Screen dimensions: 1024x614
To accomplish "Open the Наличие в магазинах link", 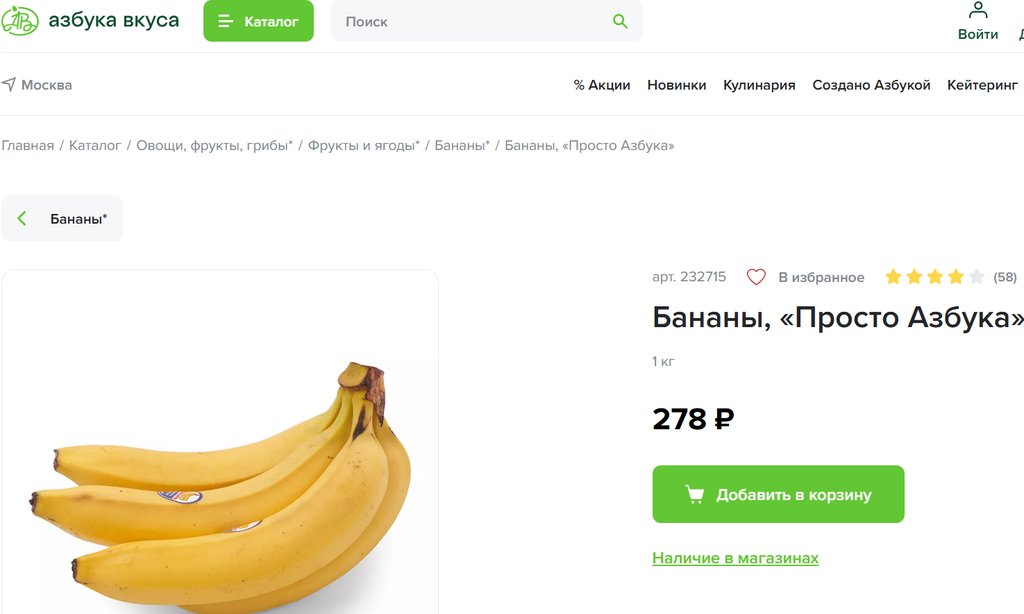I will pos(735,558).
